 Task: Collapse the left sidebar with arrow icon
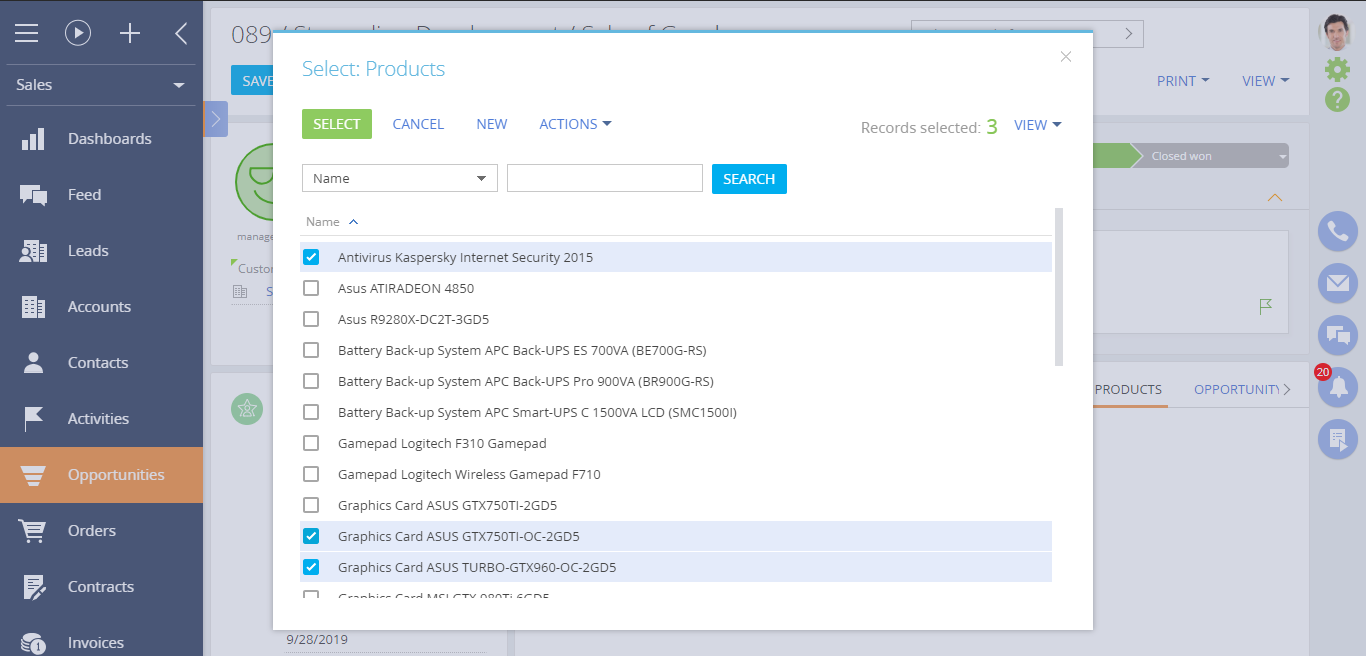(181, 33)
